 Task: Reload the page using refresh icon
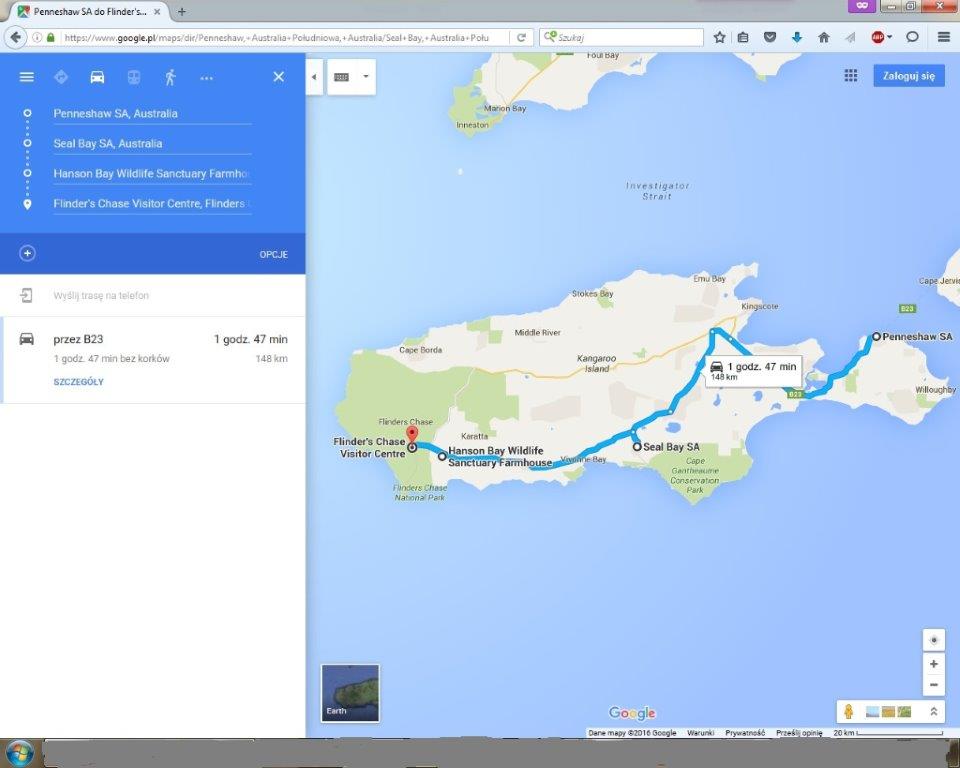521,37
